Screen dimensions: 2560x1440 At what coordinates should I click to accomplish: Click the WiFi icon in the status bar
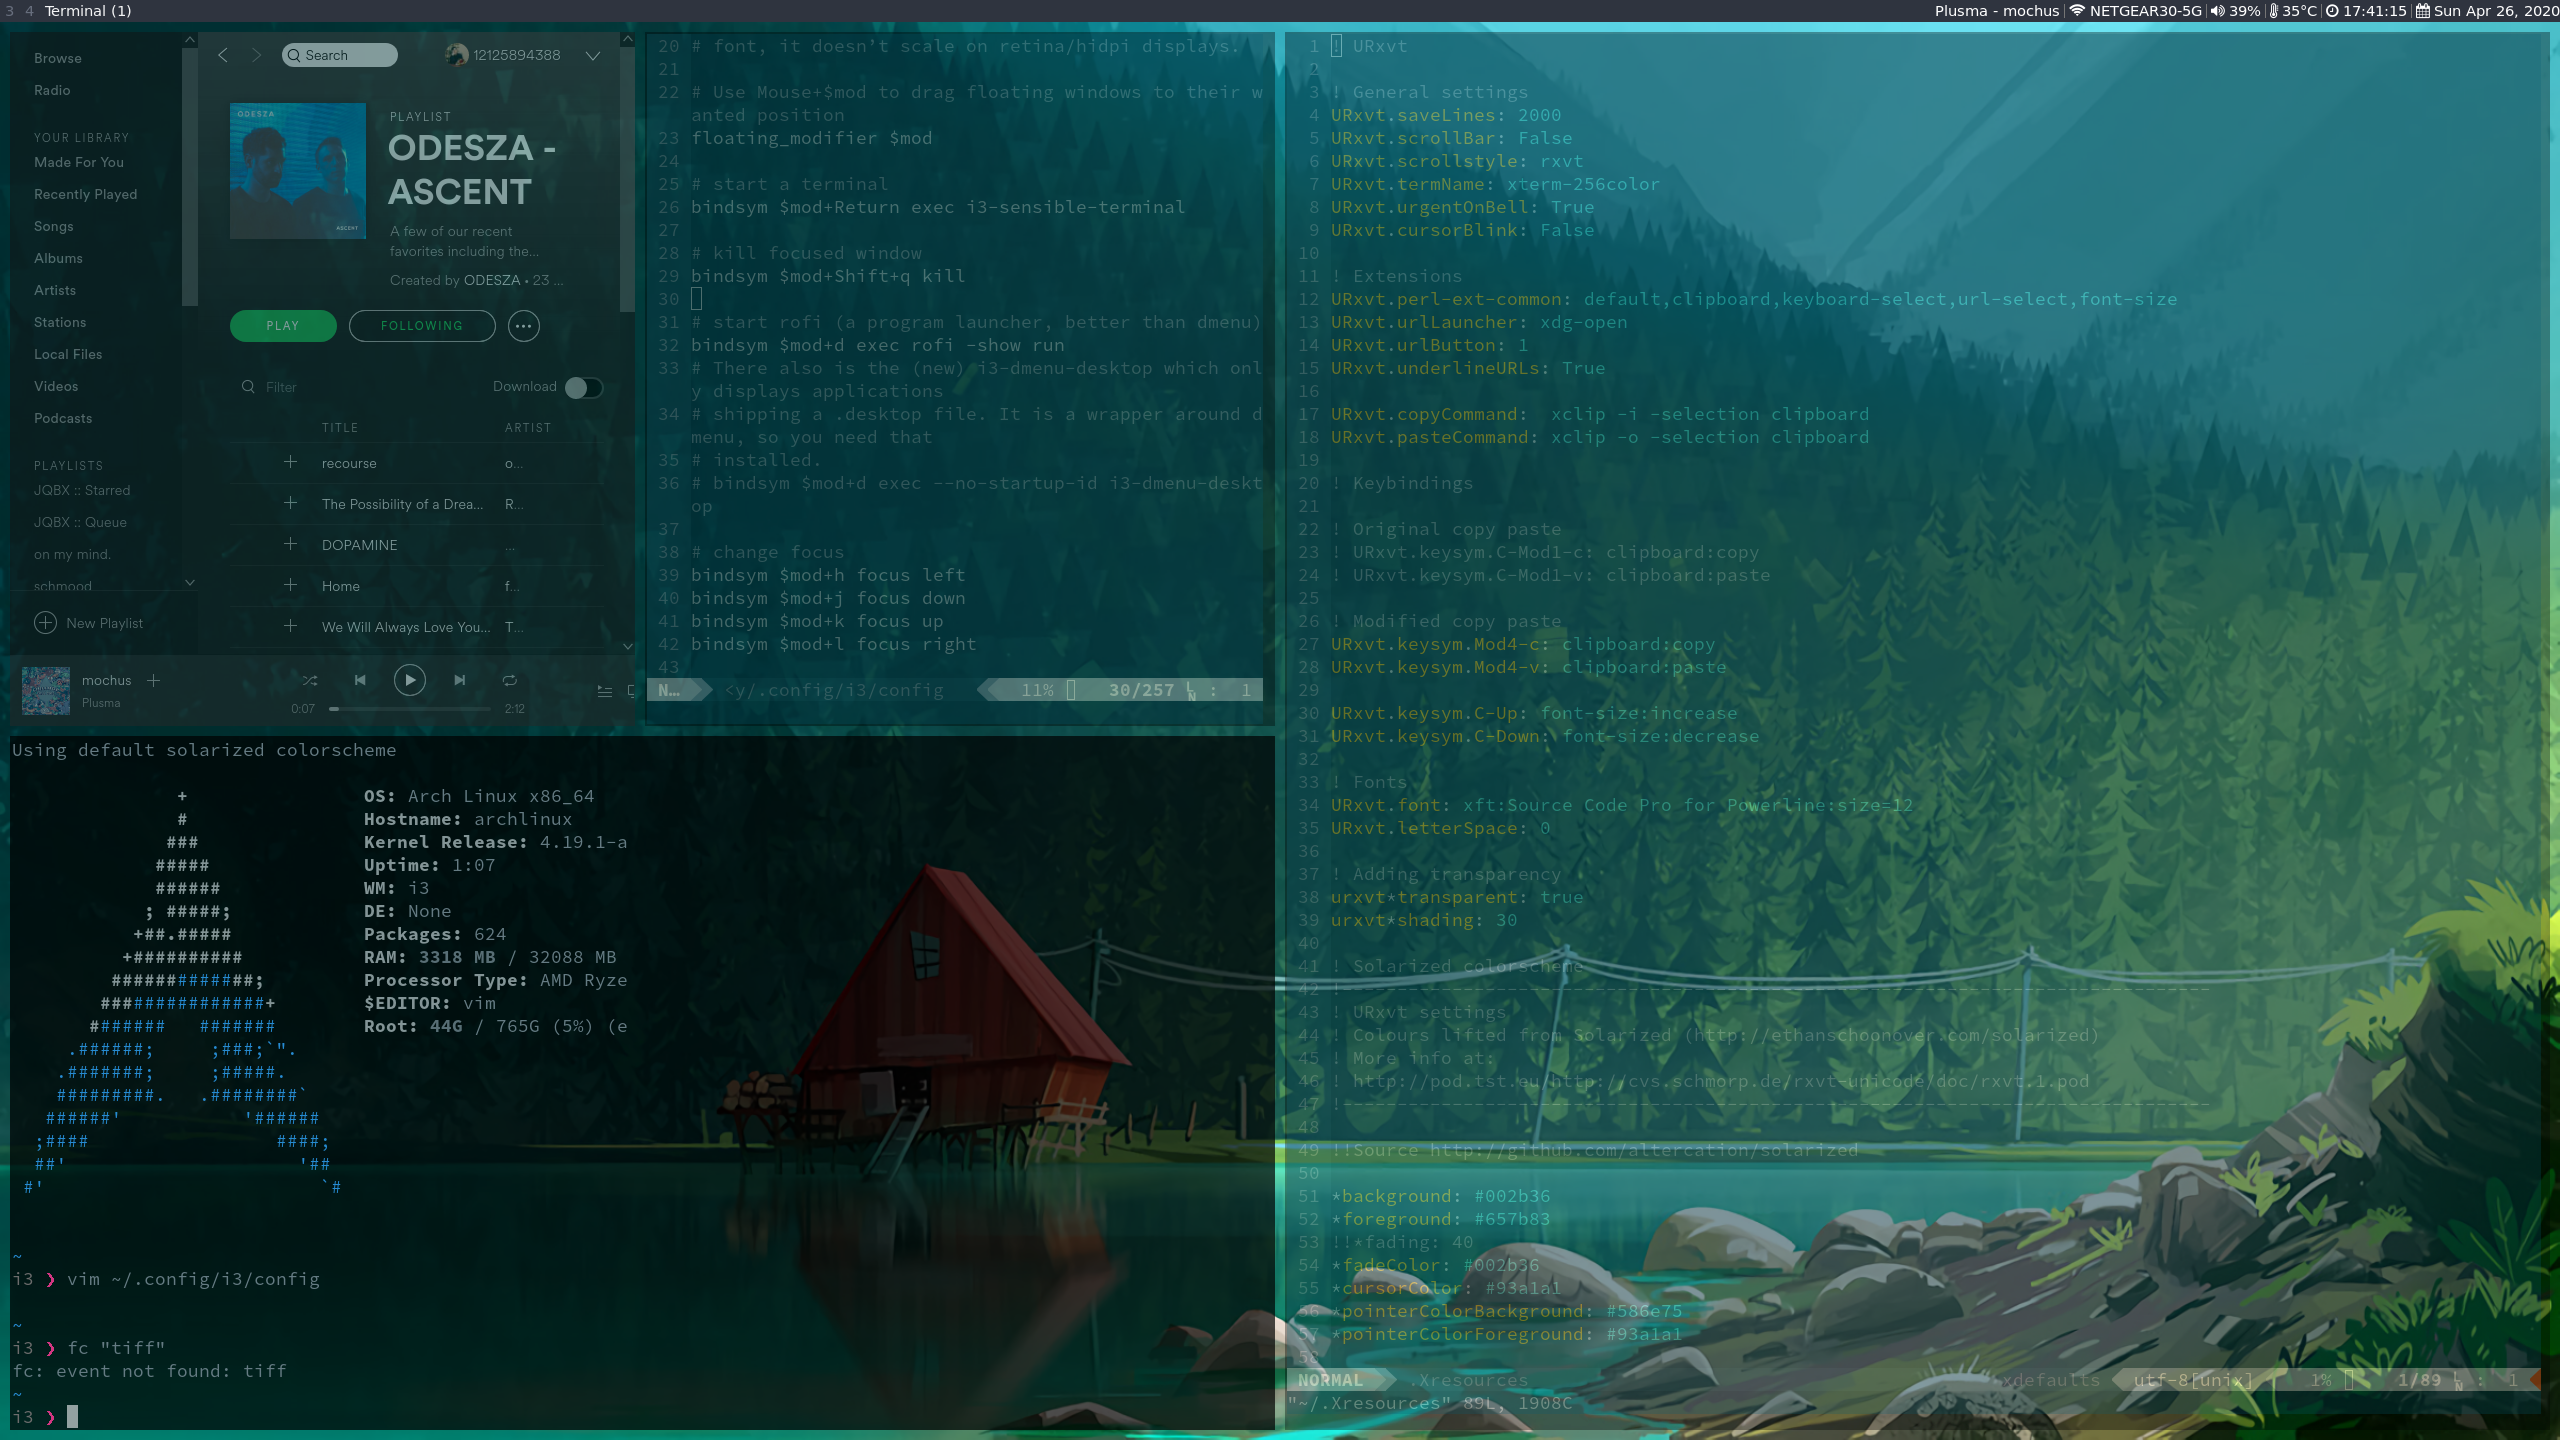(2077, 11)
